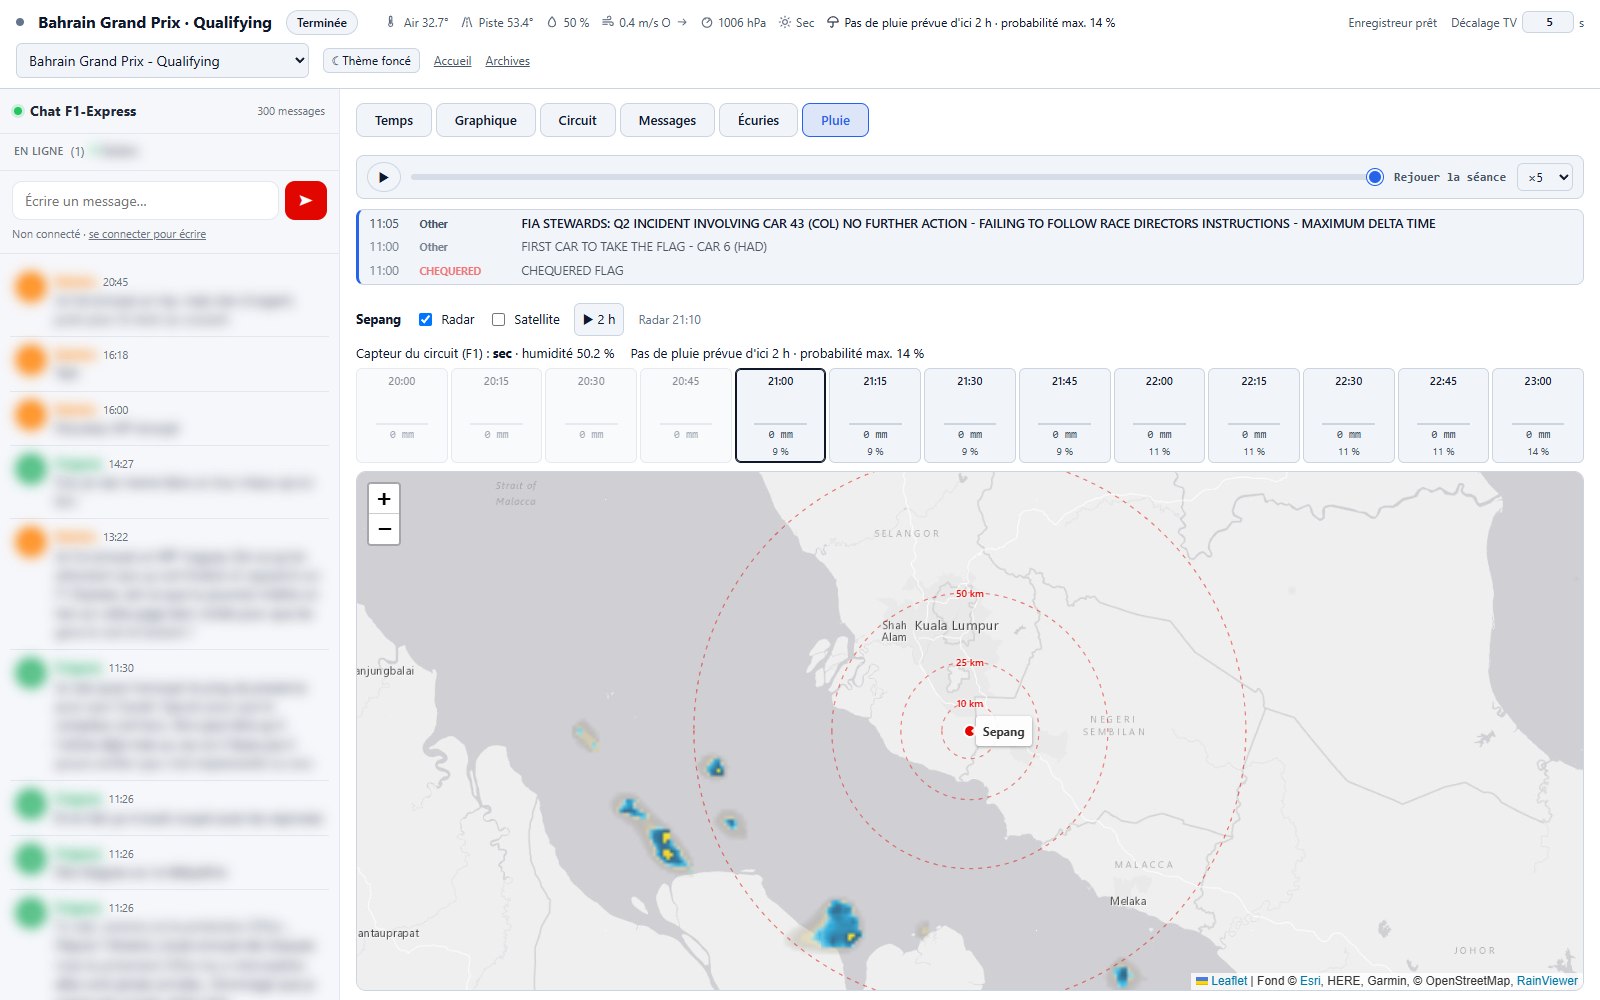Screen dimensions: 1600x1000
Task: Open the Graphique tab
Action: coord(486,120)
